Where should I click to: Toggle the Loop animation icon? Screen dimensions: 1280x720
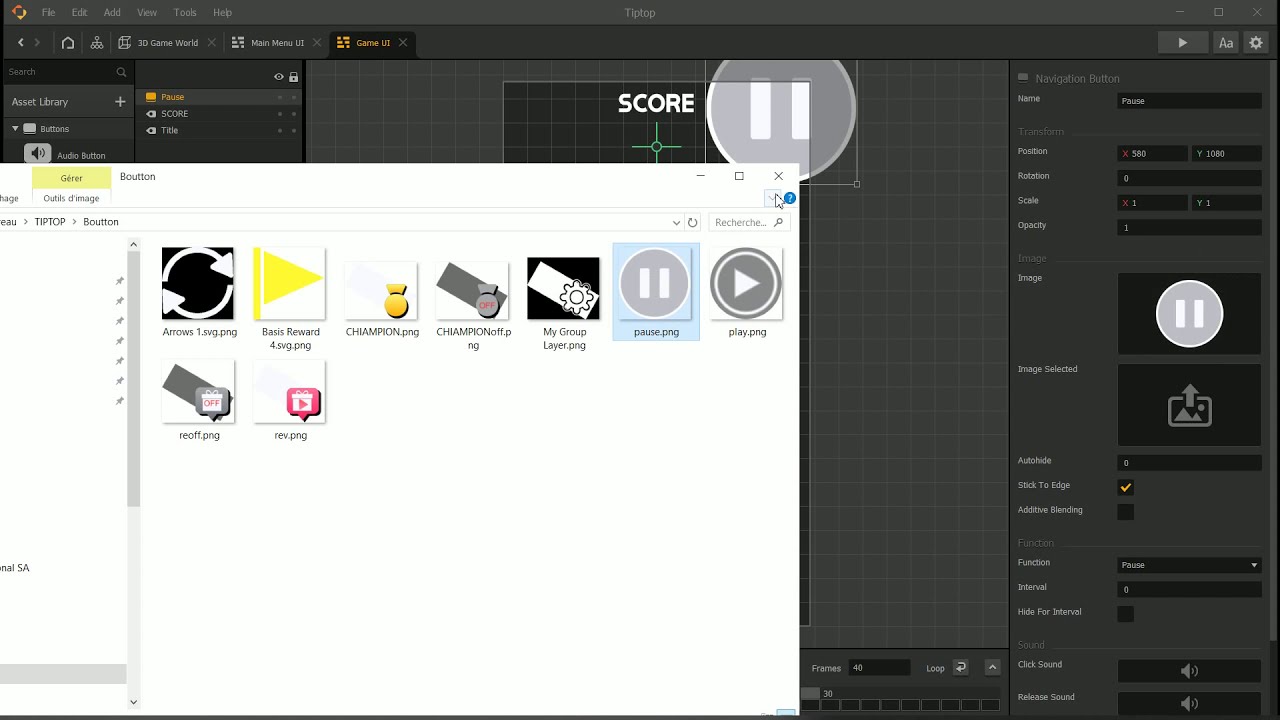click(x=960, y=668)
